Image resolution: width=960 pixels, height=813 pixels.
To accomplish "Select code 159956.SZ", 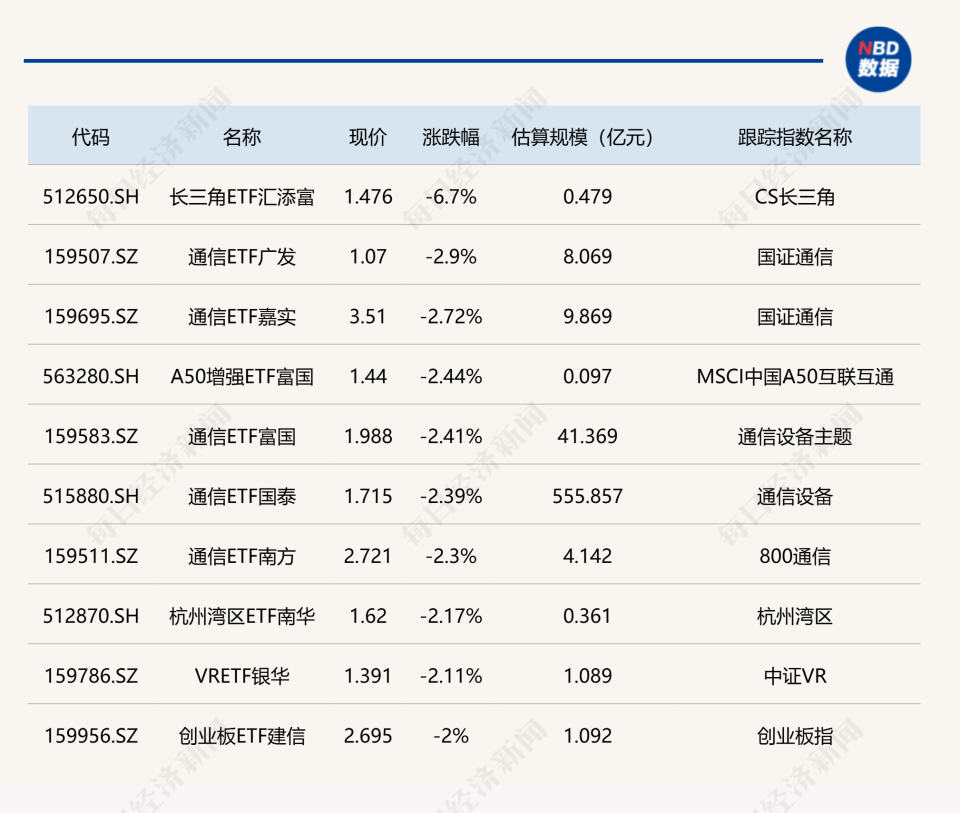I will click(91, 736).
